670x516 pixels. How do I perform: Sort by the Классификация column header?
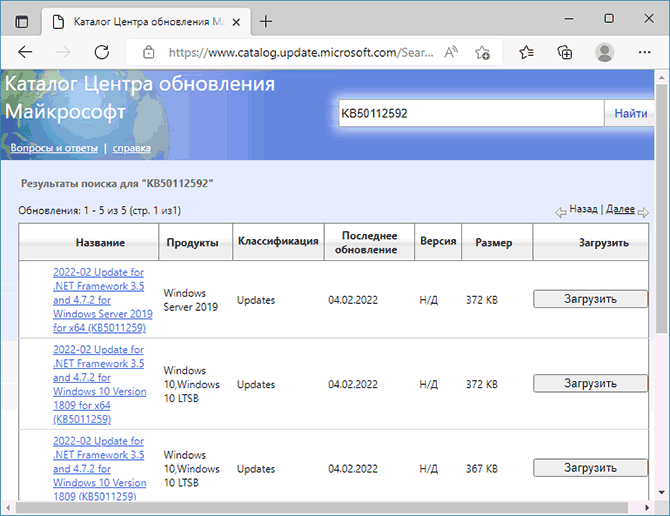click(x=278, y=241)
